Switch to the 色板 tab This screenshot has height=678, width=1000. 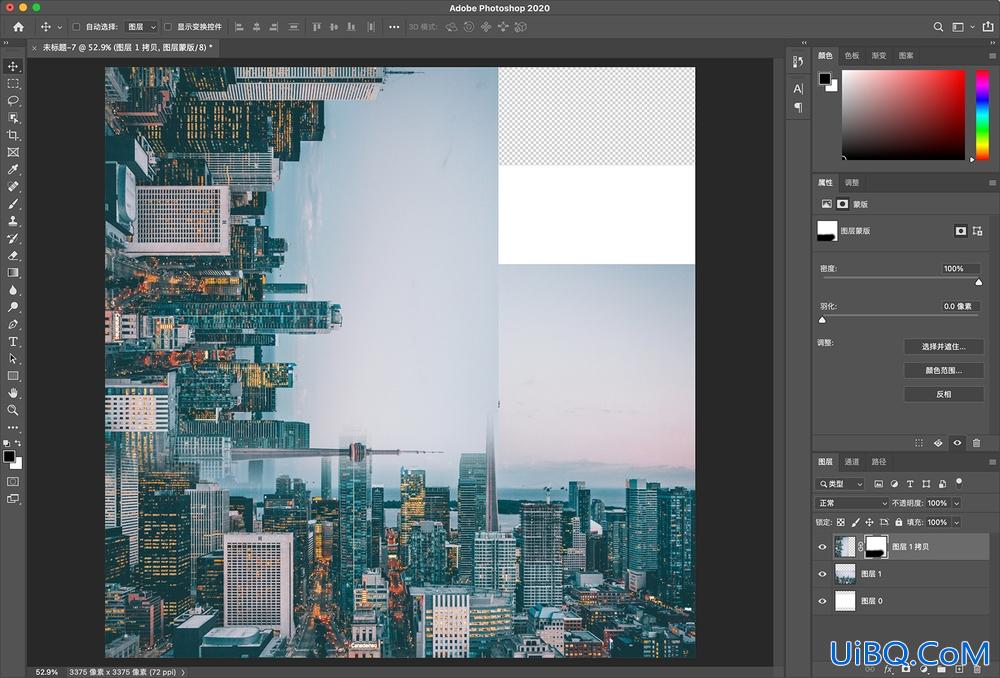852,55
